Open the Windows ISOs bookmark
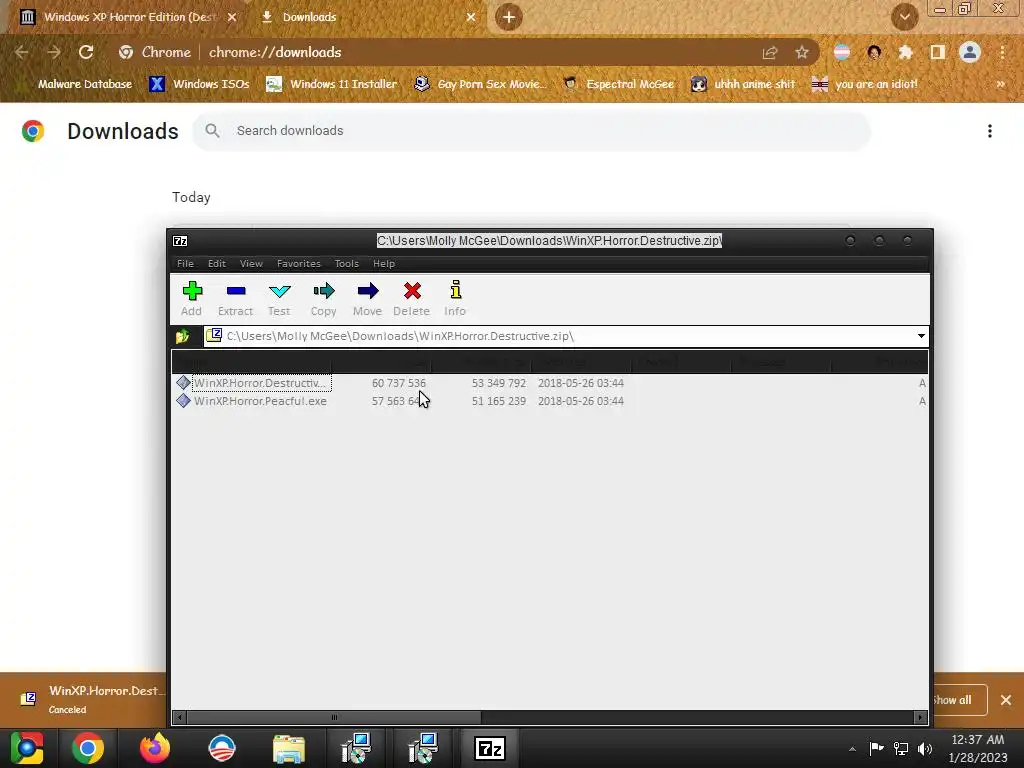Image resolution: width=1024 pixels, height=768 pixels. click(x=200, y=84)
